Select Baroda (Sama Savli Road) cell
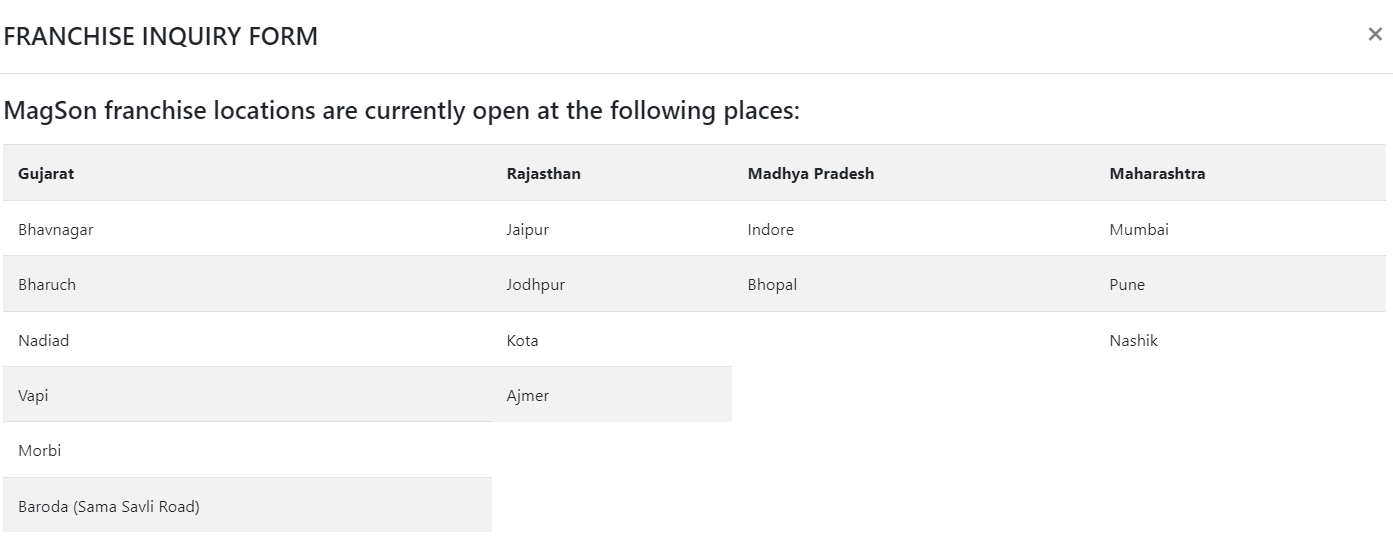This screenshot has height=542, width=1393. [x=247, y=506]
